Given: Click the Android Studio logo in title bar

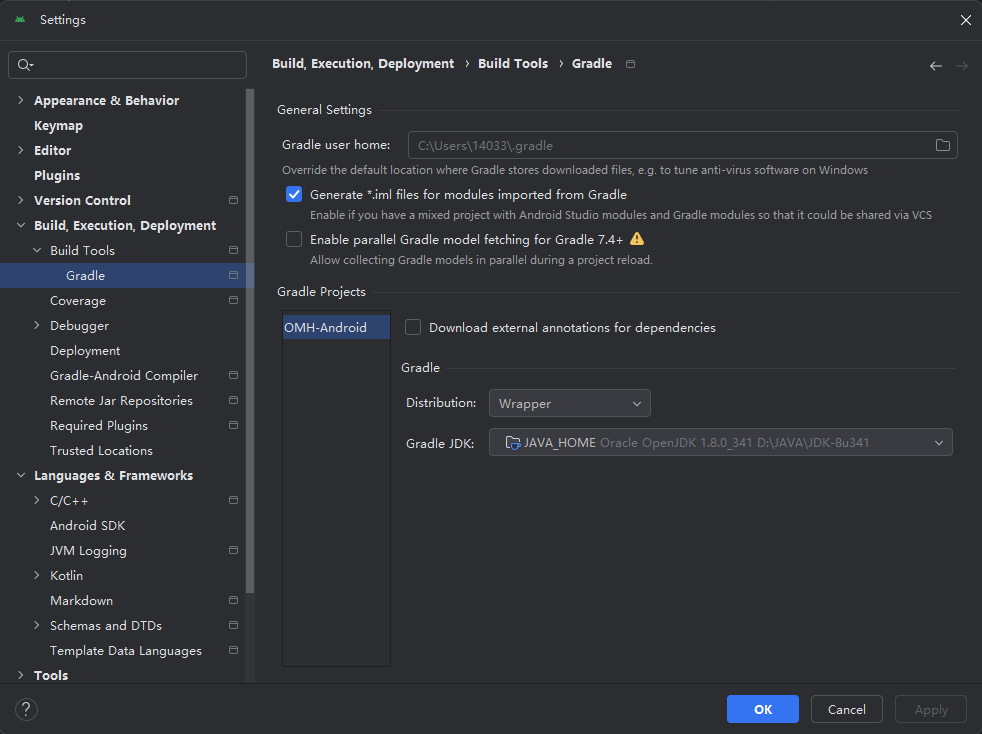Looking at the screenshot, I should tap(20, 19).
